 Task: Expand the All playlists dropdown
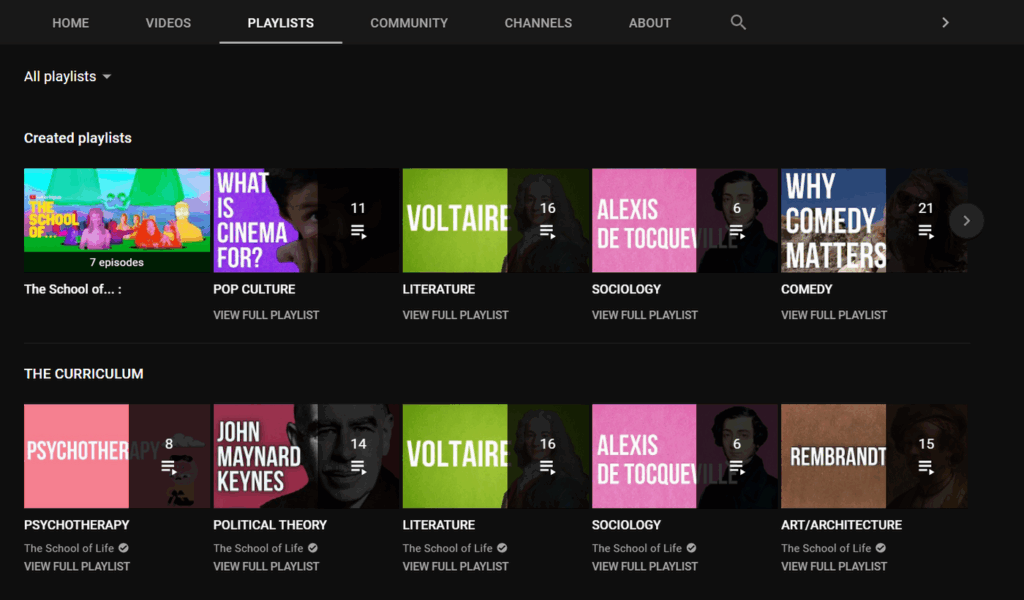click(x=67, y=76)
